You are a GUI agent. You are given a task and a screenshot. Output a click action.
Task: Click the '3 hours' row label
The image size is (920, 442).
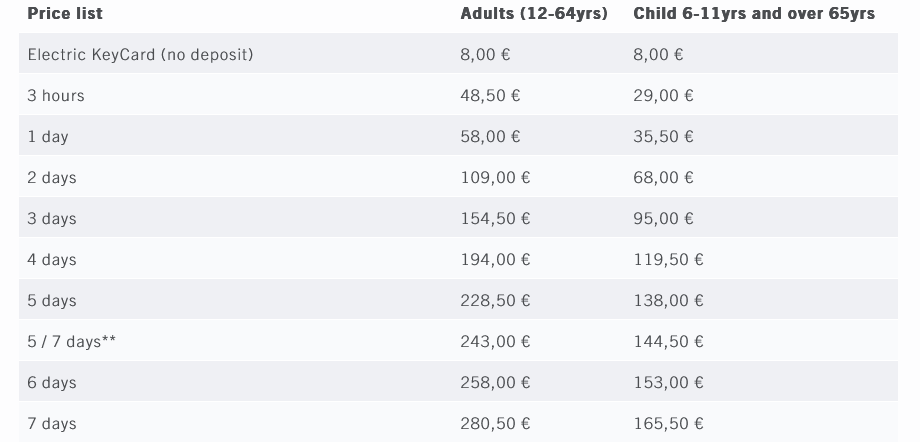point(56,96)
